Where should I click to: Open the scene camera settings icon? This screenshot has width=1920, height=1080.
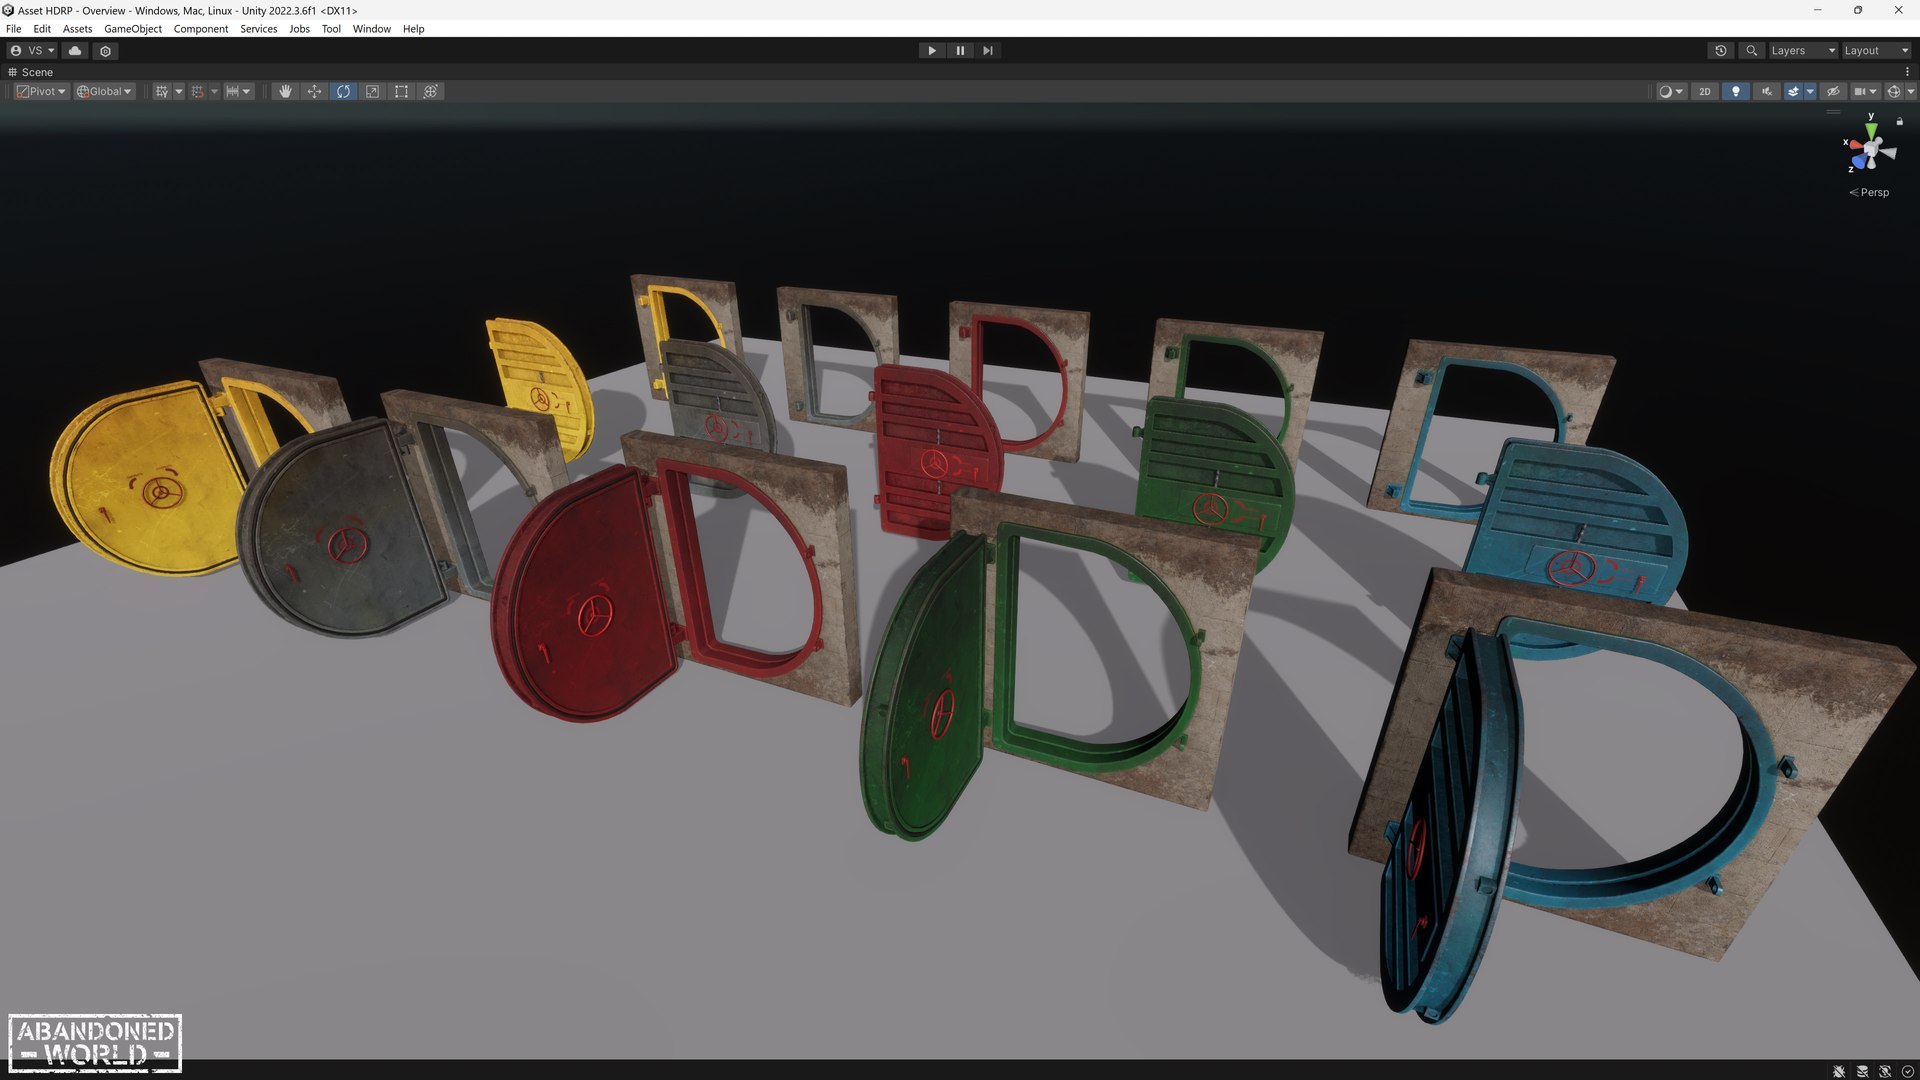pos(1859,91)
